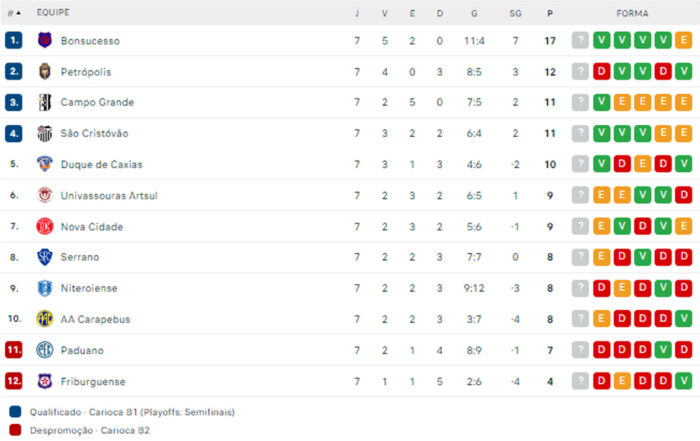Click the Univassouras Artsul team crest

tap(44, 196)
